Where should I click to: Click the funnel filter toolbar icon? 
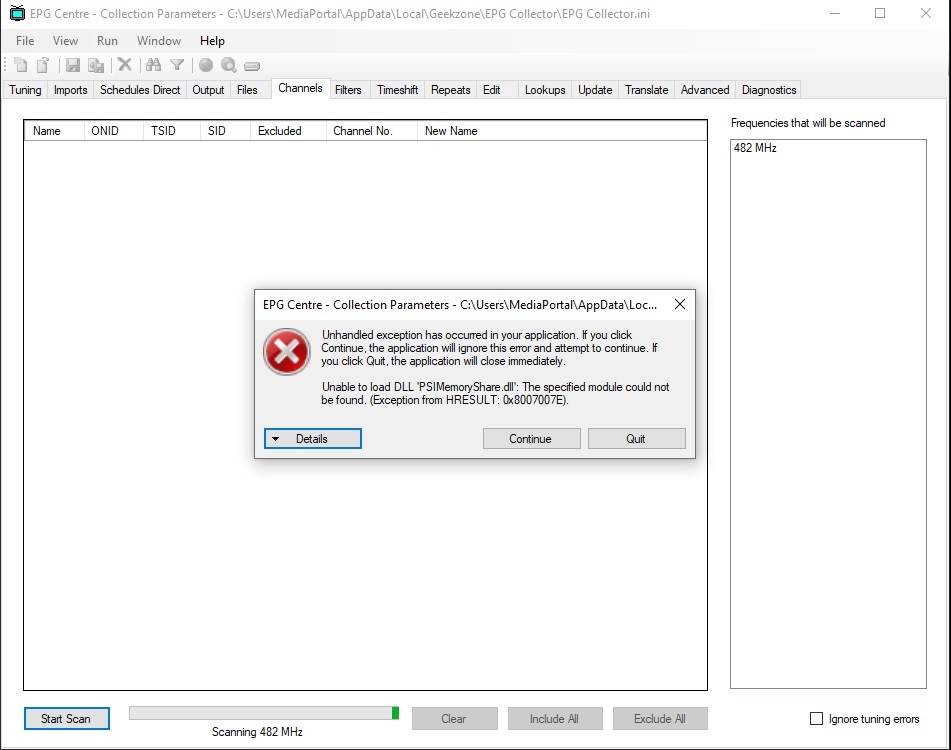click(x=177, y=65)
